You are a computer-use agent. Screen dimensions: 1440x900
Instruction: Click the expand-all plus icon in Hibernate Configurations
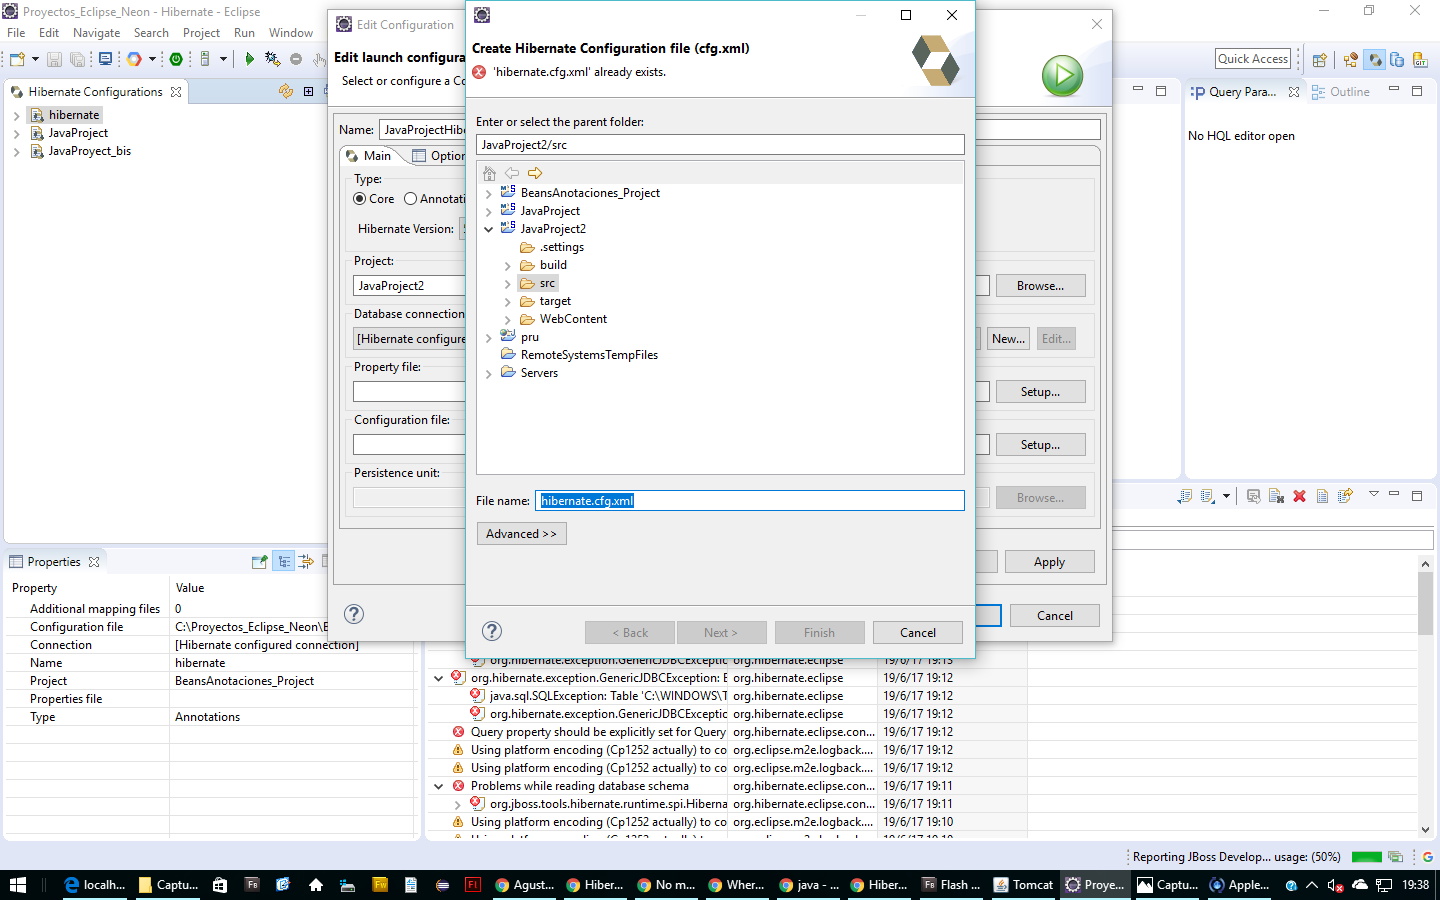[308, 91]
